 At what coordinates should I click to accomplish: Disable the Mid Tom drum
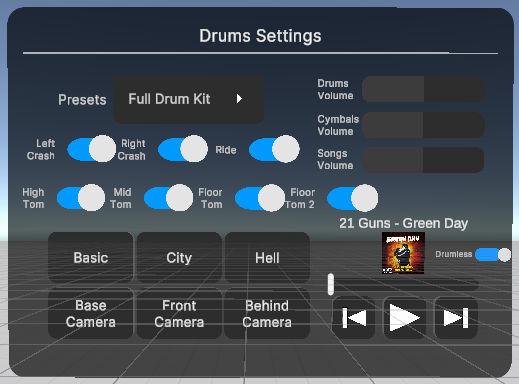coord(168,198)
